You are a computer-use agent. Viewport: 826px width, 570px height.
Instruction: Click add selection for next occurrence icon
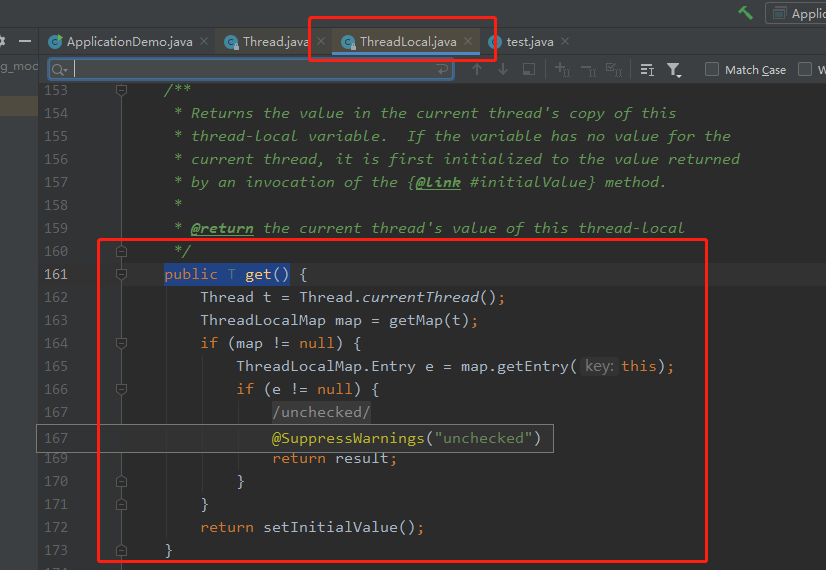[x=563, y=70]
